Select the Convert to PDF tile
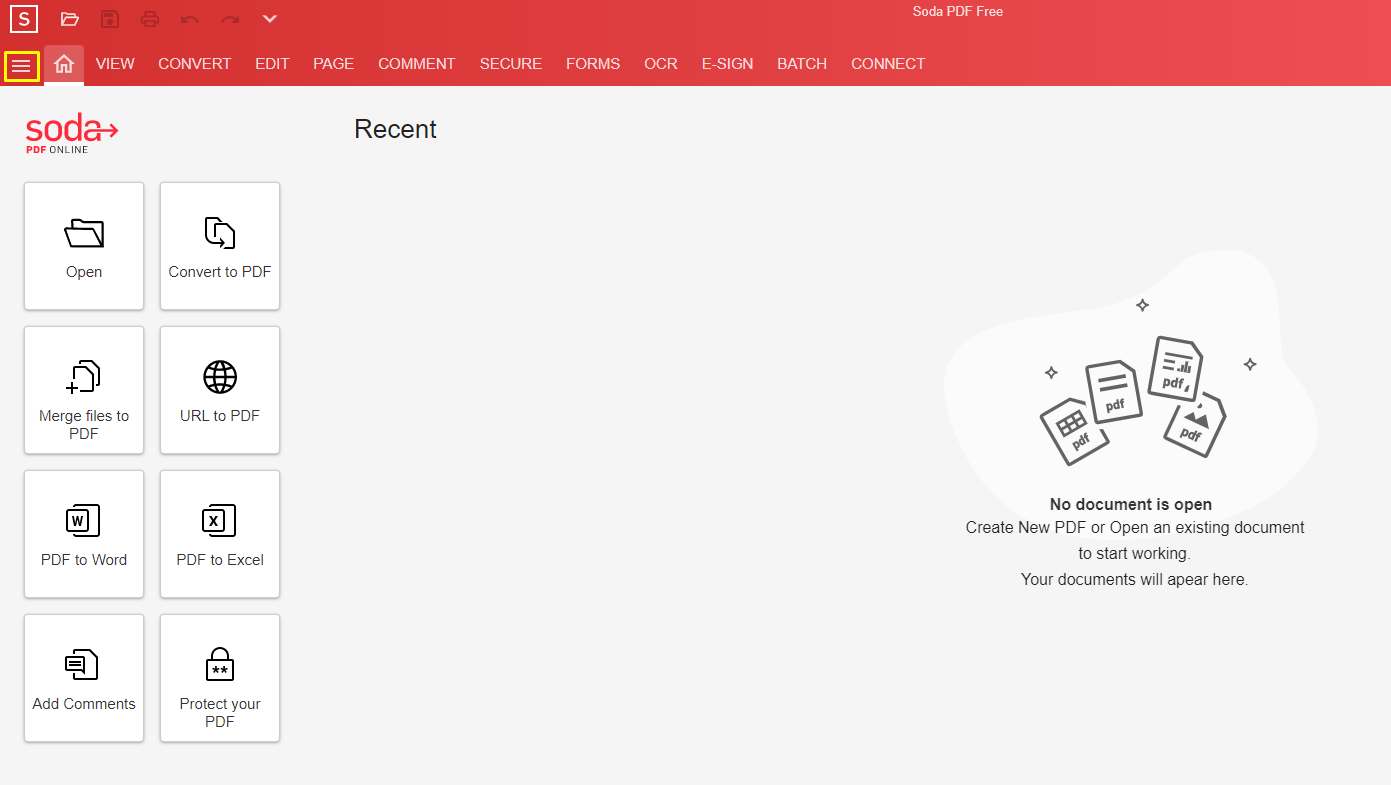The image size is (1391, 785). [219, 246]
